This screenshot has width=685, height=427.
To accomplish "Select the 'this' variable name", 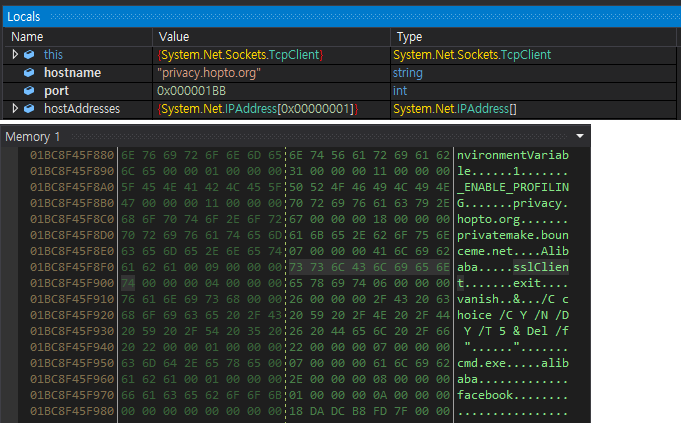I will (x=53, y=55).
